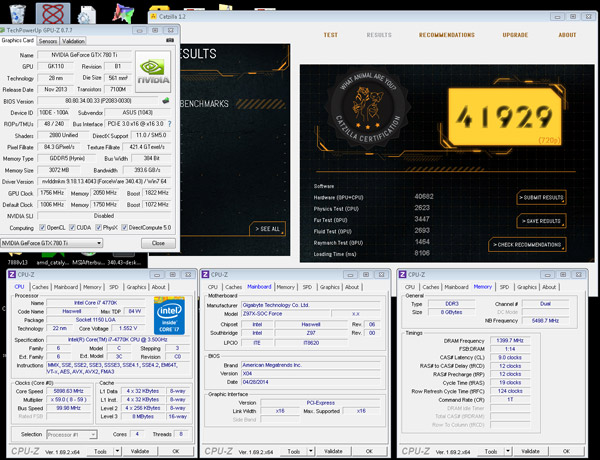Open UPGRADE section in Catzilla

515,35
